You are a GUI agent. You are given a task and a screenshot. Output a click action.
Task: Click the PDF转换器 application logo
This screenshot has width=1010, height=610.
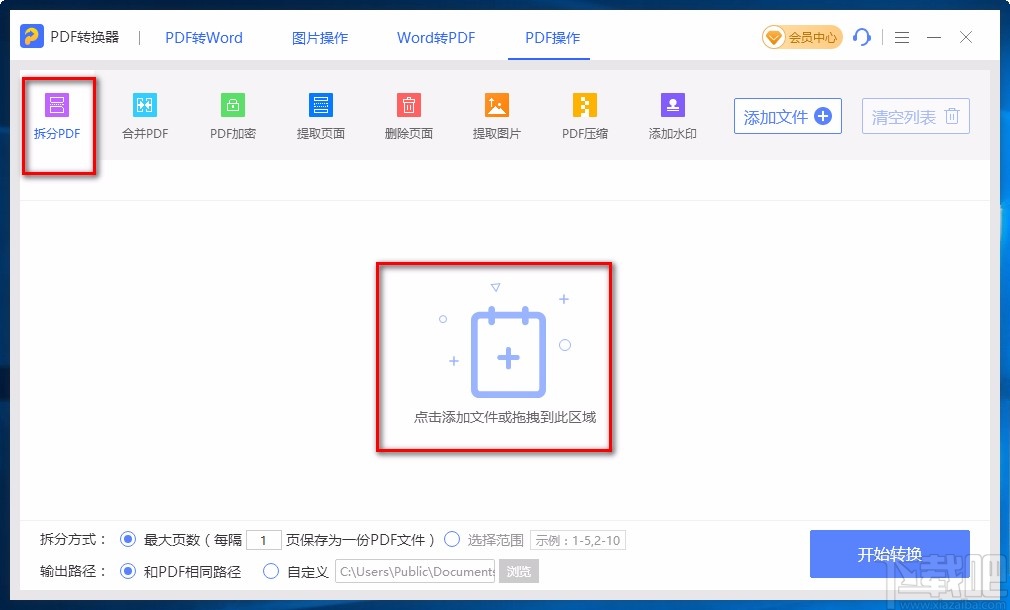(32, 37)
